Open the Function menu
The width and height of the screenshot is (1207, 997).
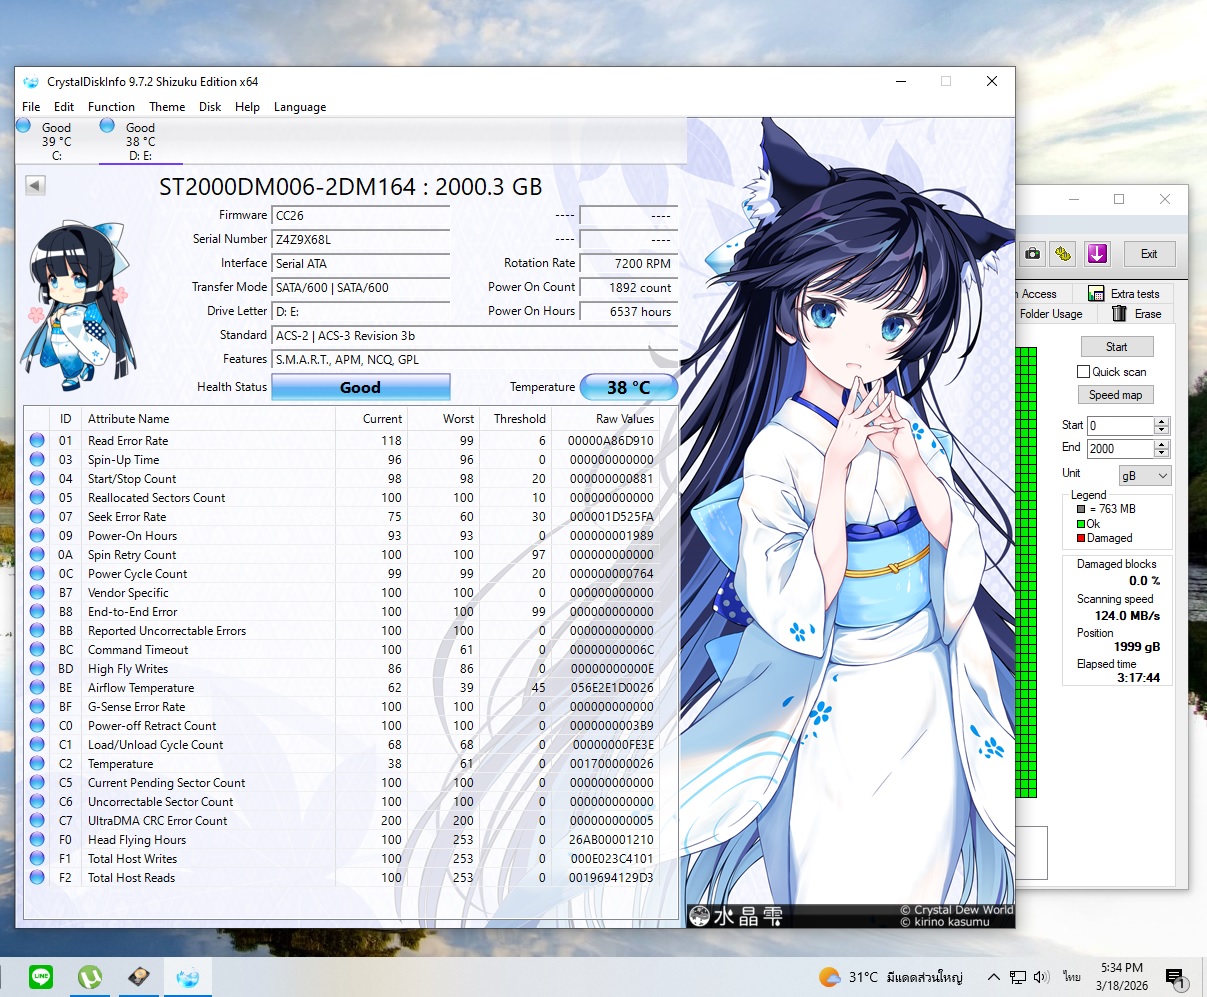click(x=111, y=107)
